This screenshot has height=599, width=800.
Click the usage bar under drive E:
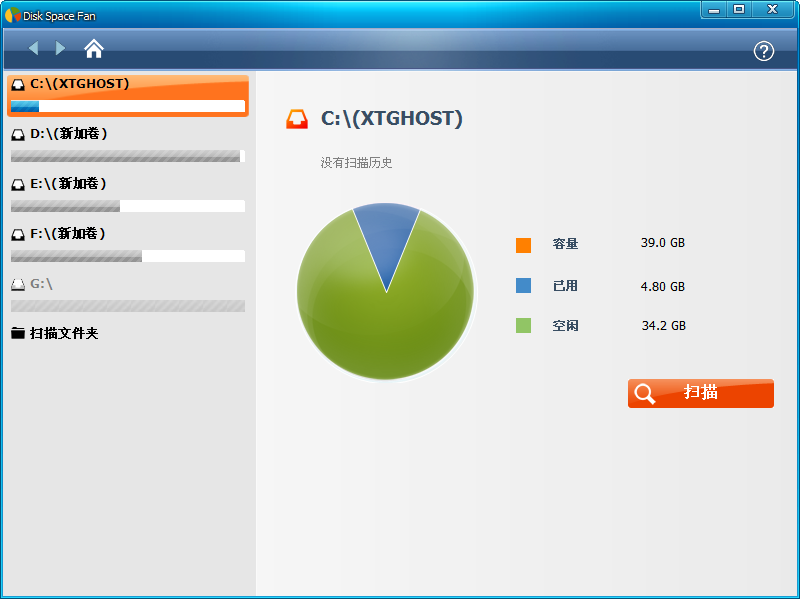coord(127,206)
